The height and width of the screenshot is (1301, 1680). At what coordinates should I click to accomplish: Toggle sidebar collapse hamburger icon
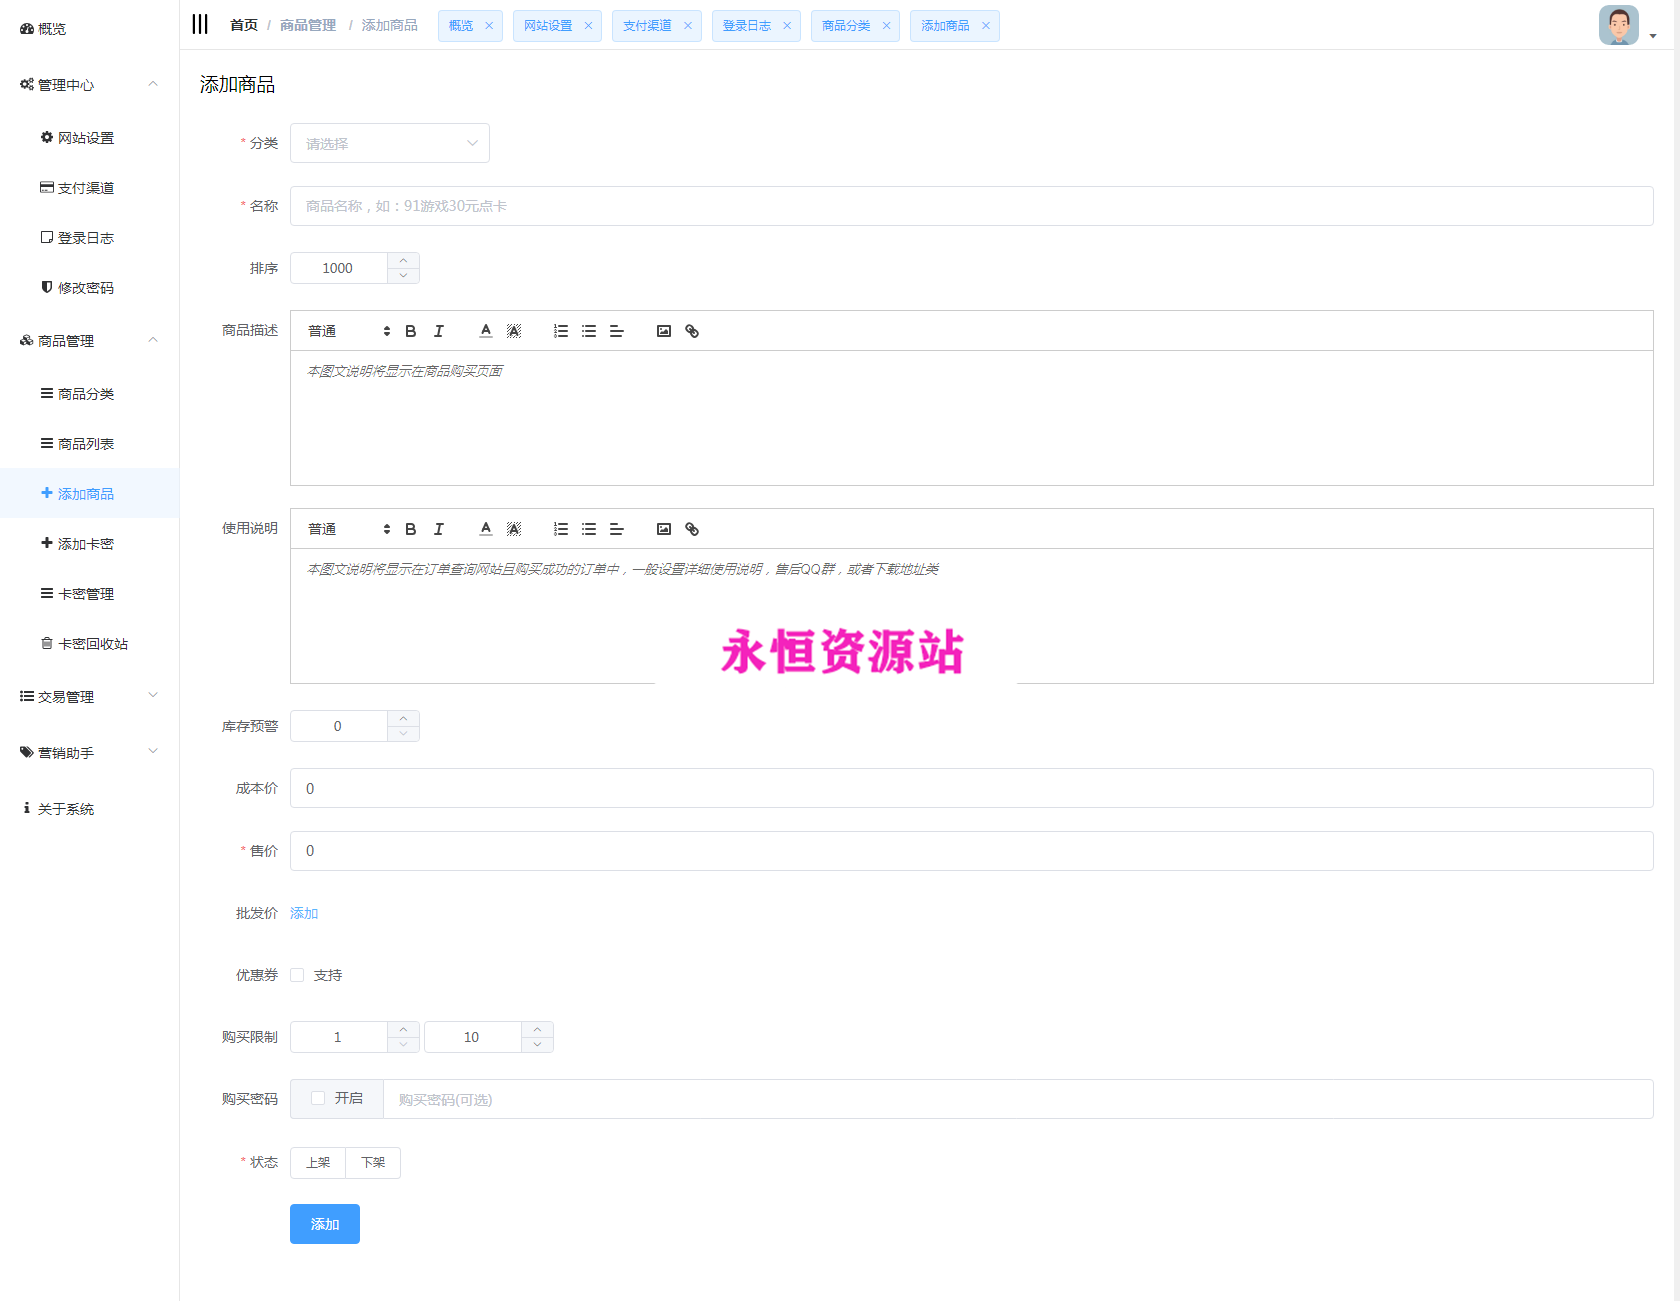[x=200, y=25]
